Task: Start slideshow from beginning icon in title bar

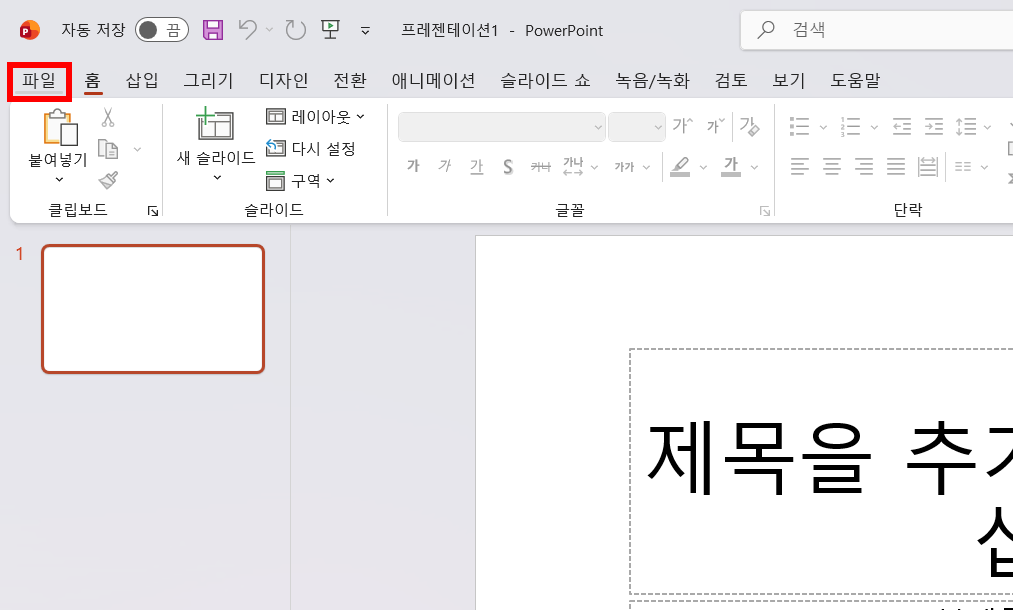Action: (330, 29)
